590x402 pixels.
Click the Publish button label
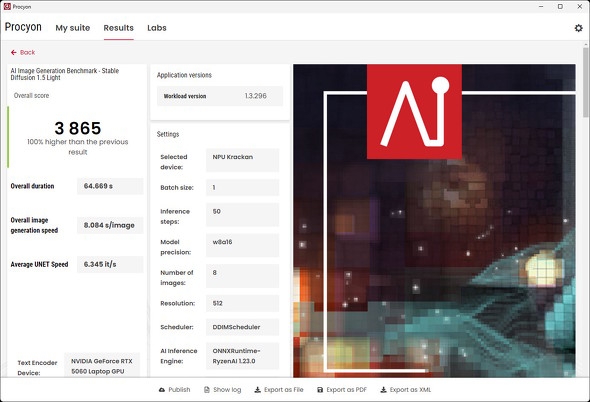pyautogui.click(x=179, y=390)
